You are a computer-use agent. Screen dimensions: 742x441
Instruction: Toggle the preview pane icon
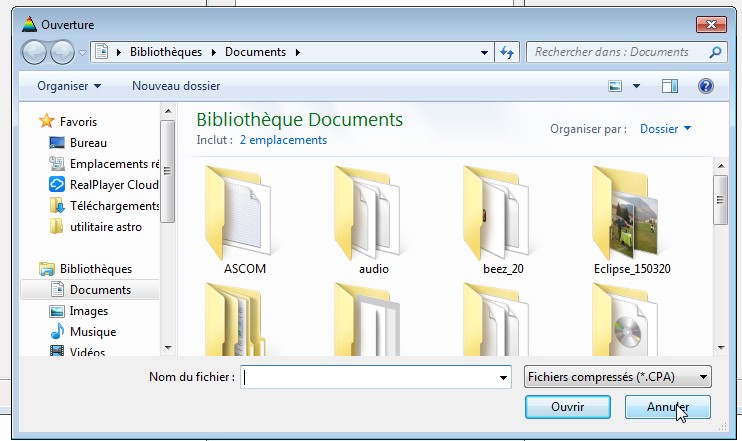(x=670, y=87)
